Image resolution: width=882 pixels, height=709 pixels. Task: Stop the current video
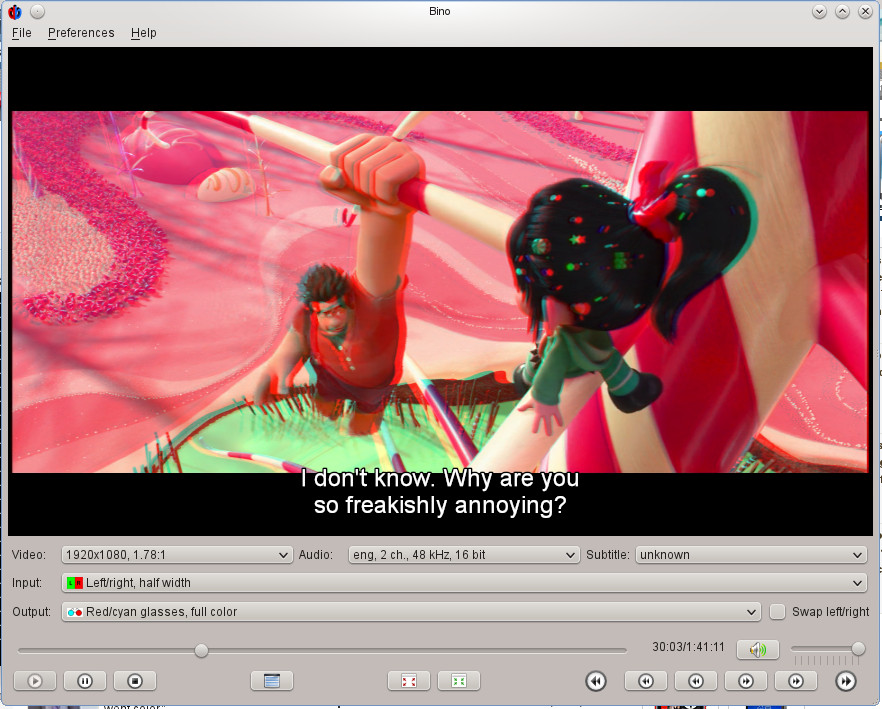[135, 681]
